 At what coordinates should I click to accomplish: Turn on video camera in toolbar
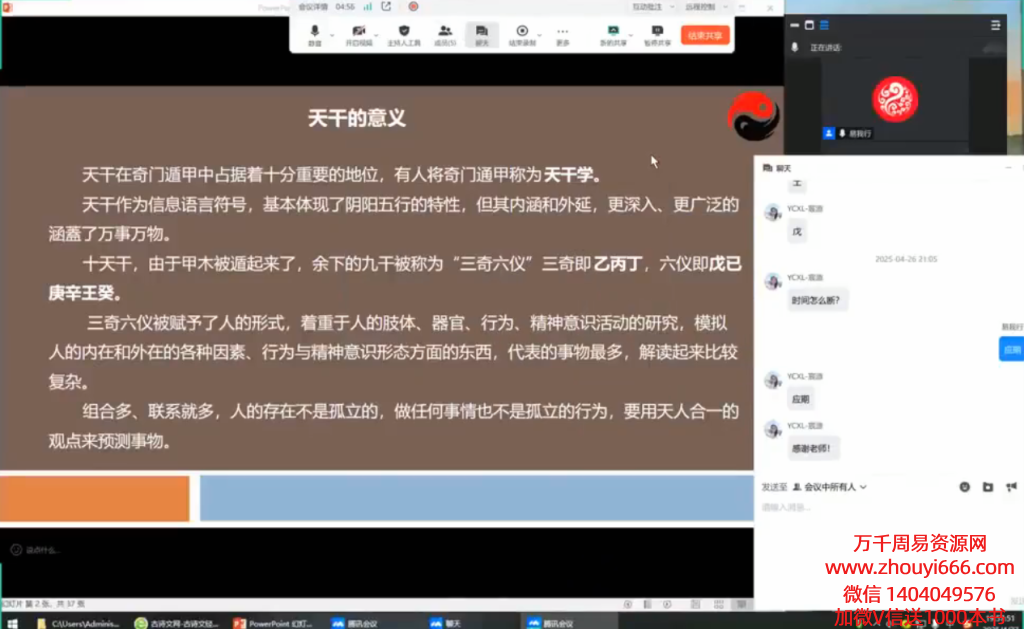pos(358,33)
